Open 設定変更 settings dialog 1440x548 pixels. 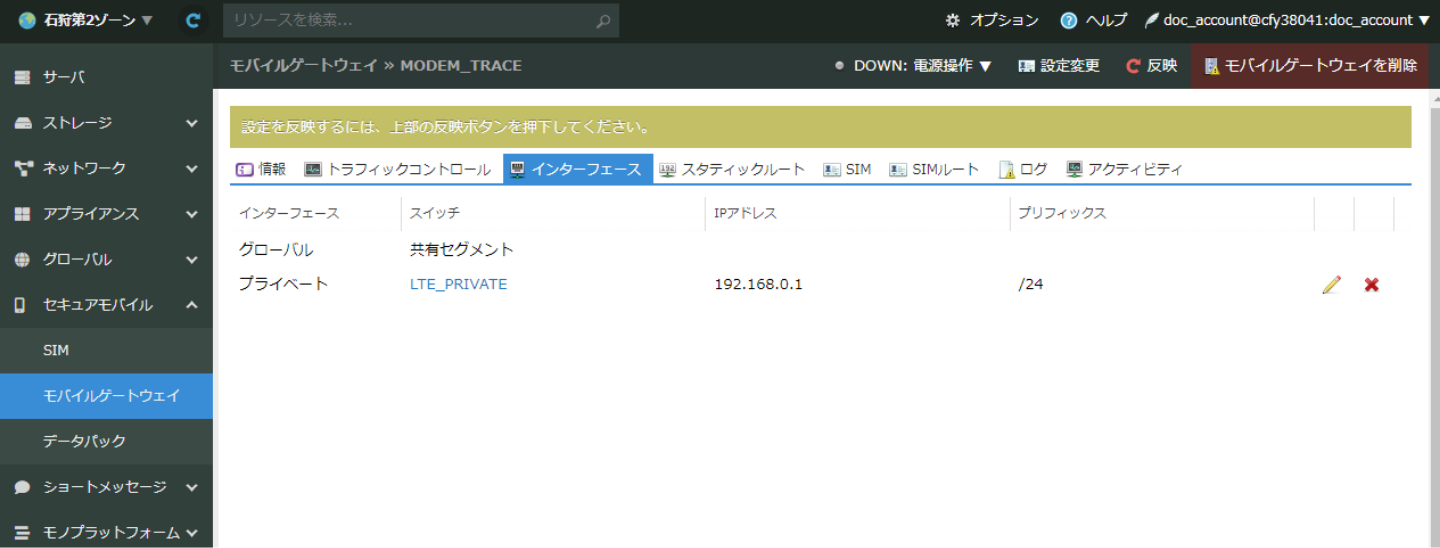click(x=1059, y=66)
